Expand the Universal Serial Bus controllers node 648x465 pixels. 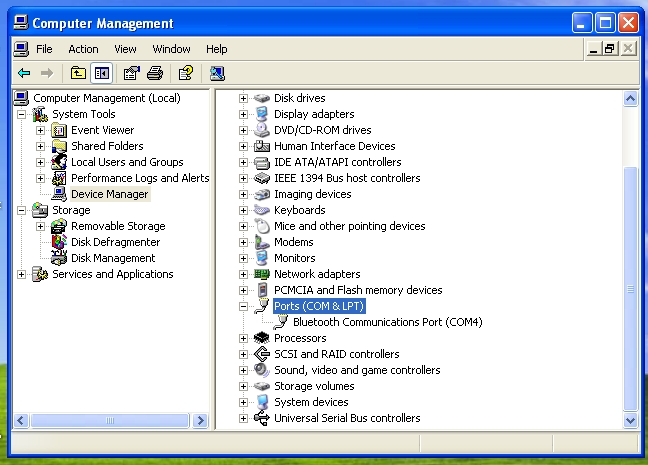(243, 418)
